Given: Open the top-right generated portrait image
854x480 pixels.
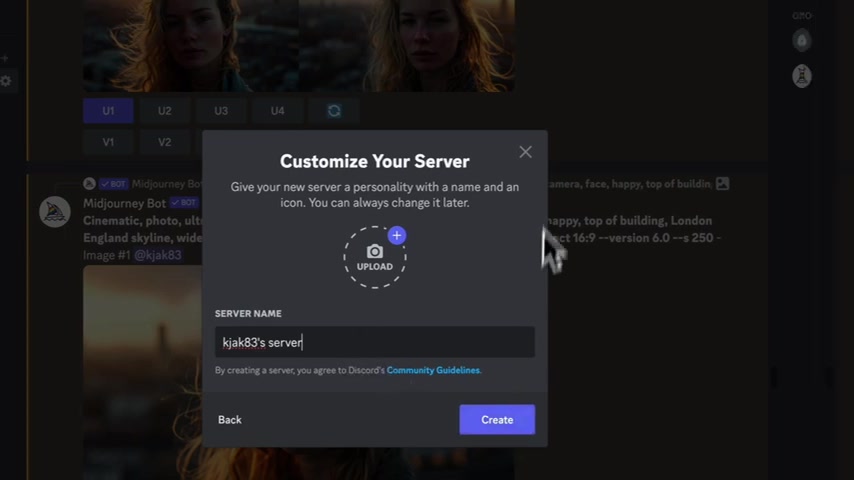Looking at the screenshot, I should click(x=407, y=46).
